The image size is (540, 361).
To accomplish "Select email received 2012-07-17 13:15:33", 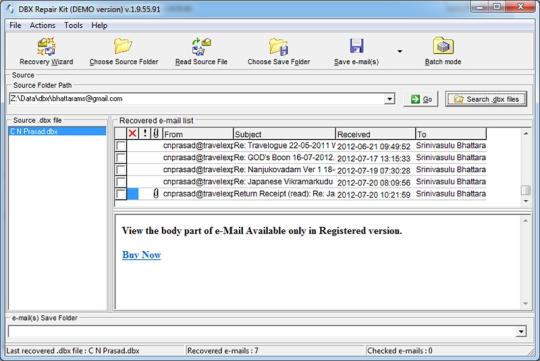I will [x=374, y=158].
